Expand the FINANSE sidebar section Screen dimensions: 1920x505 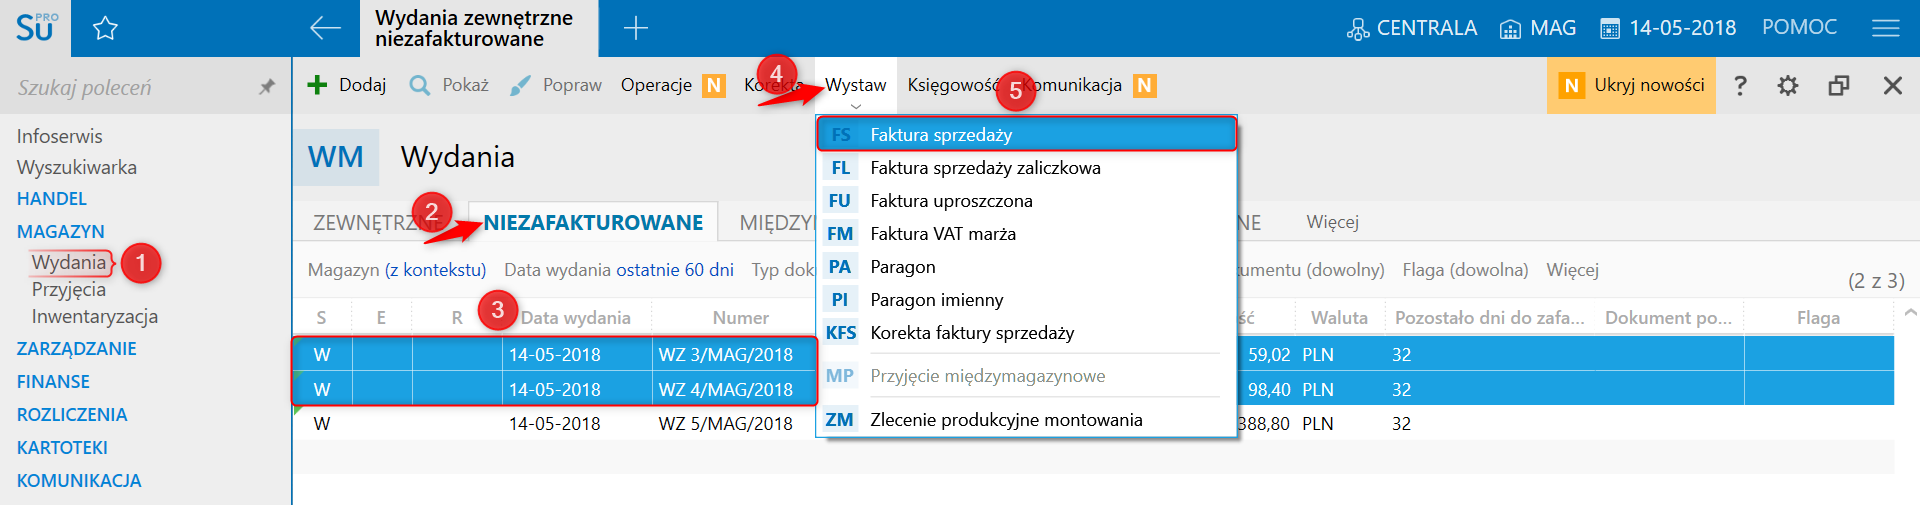(53, 382)
